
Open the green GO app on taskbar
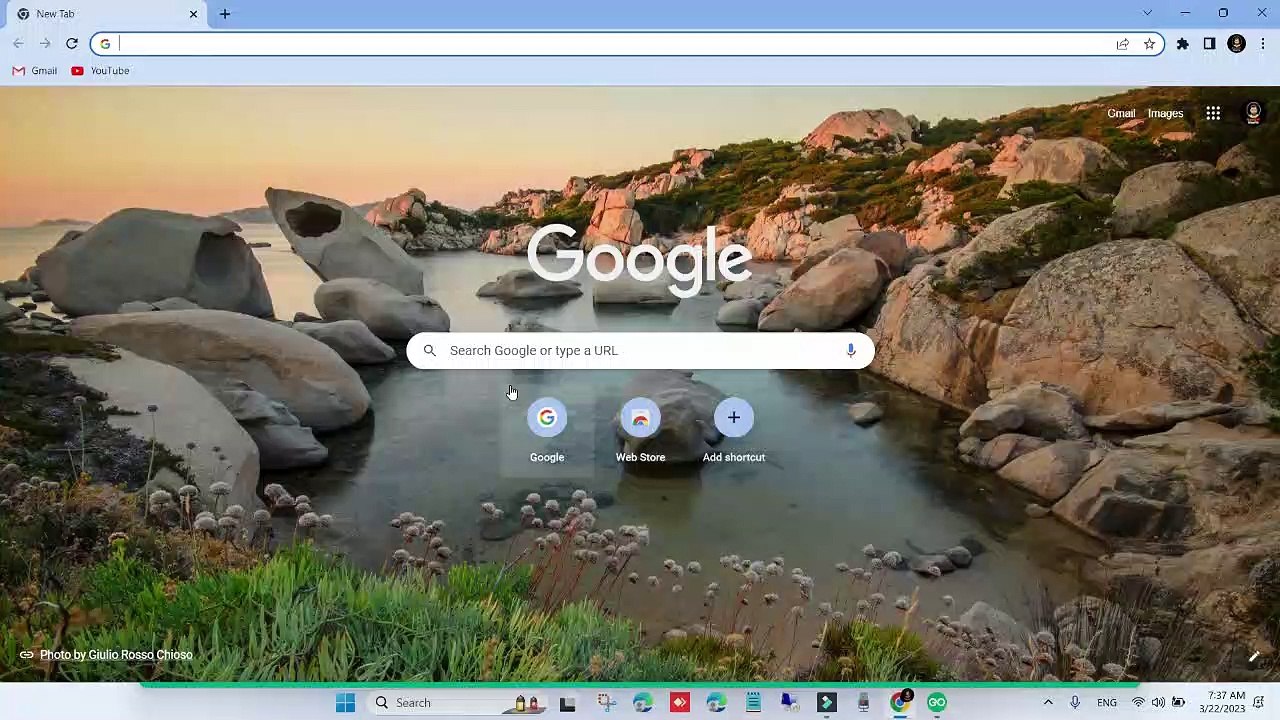click(x=937, y=703)
